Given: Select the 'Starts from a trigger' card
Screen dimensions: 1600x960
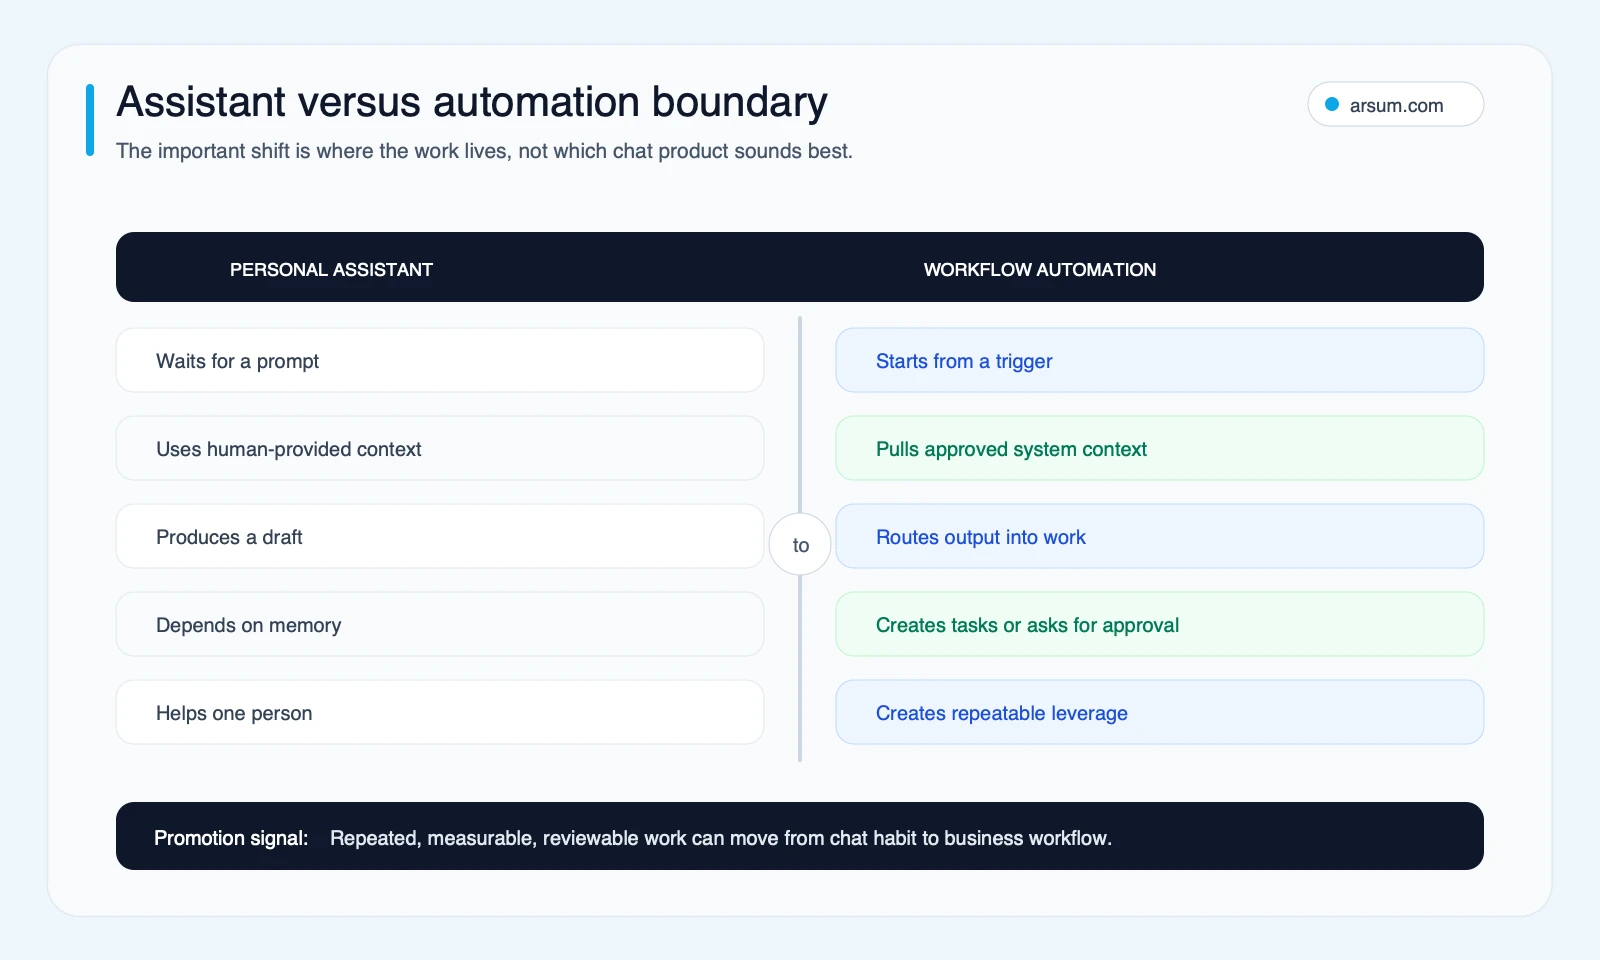Looking at the screenshot, I should pos(1160,360).
